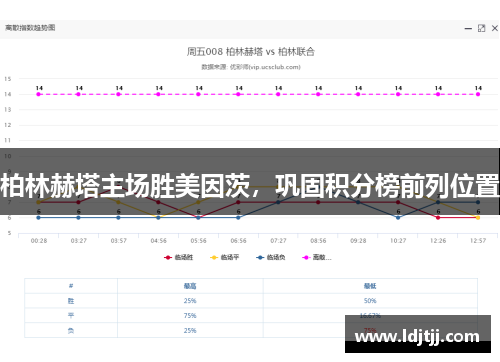Select the pink 14 data point at 07:27
500x362 pixels.
pyautogui.click(x=278, y=94)
